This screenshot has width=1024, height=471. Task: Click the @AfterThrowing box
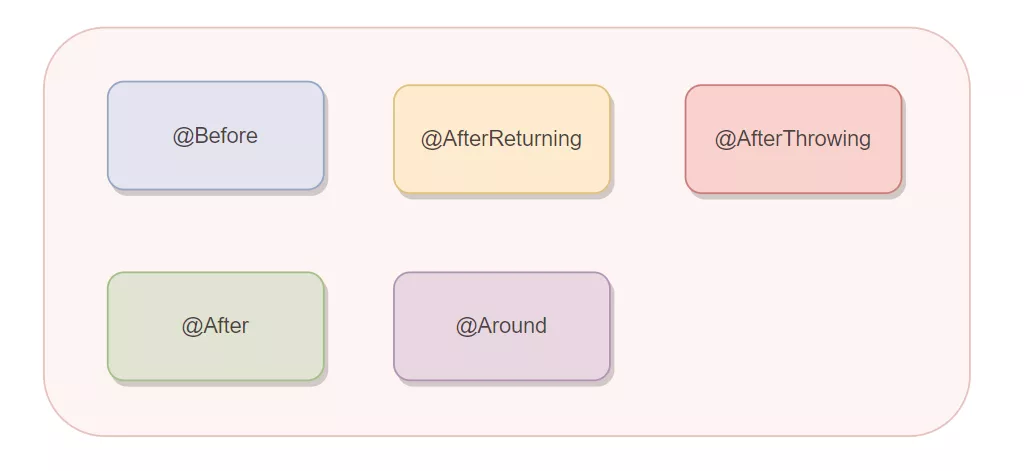coord(793,164)
